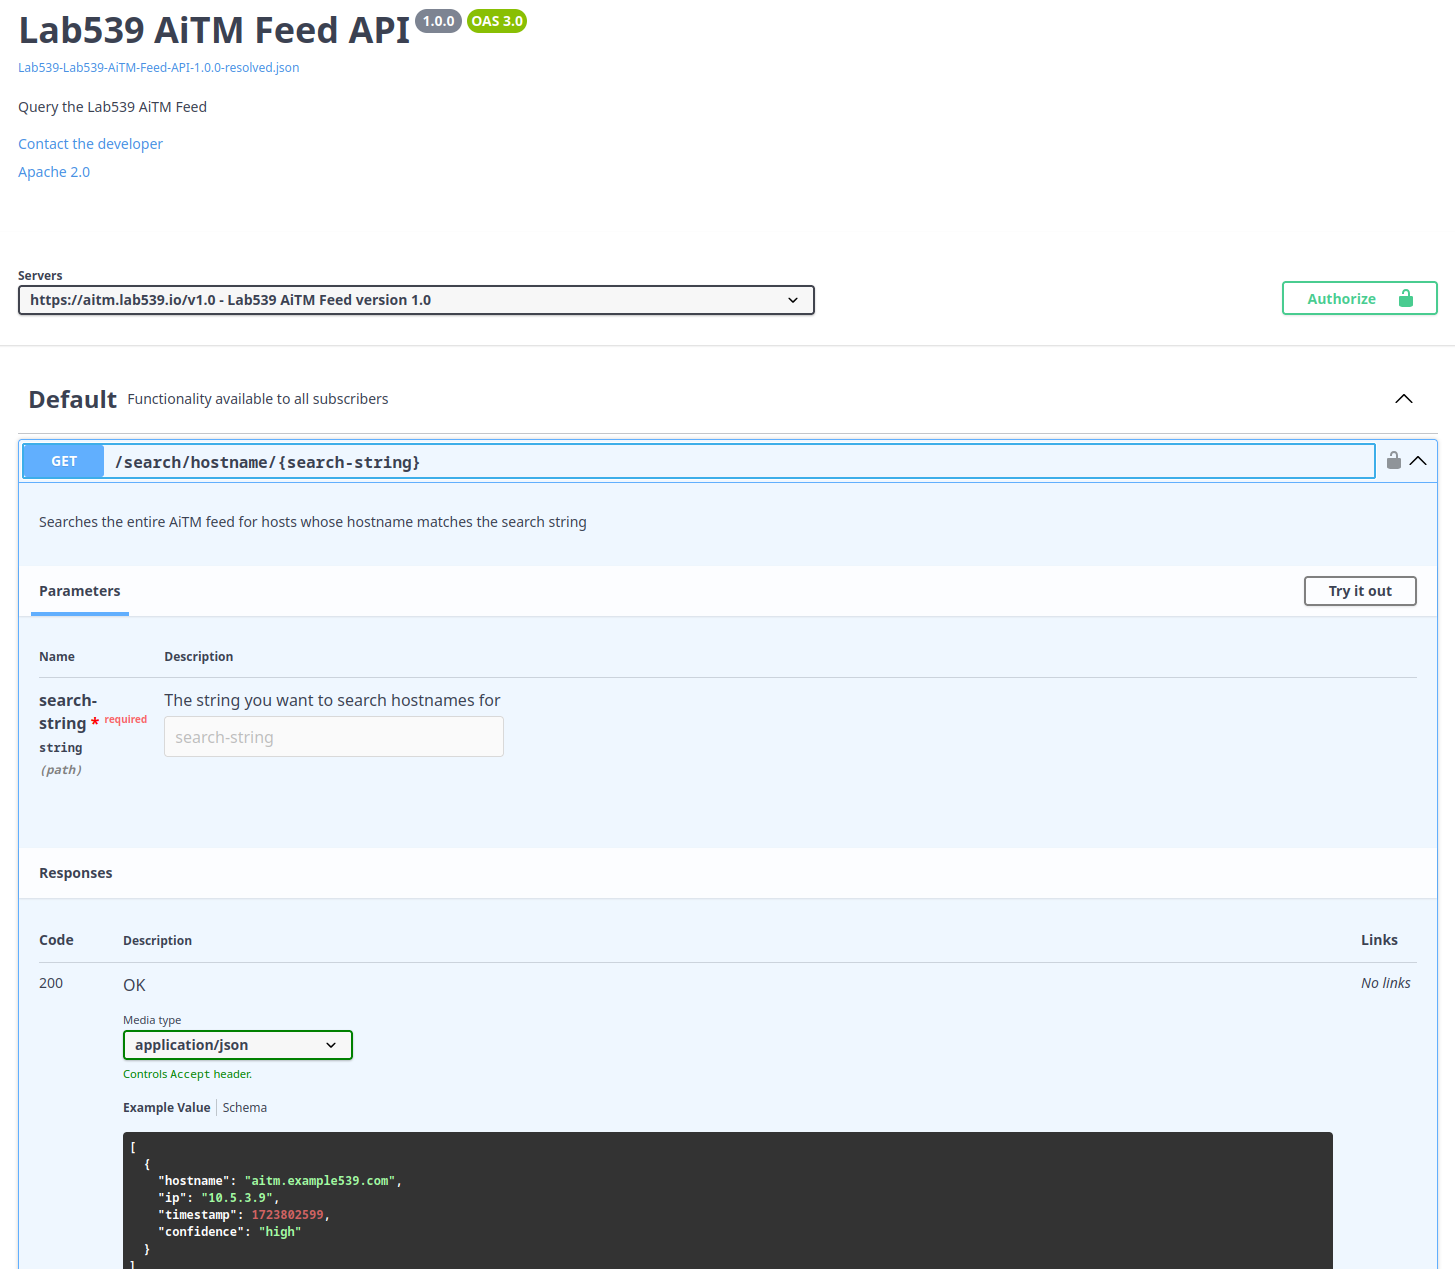Click the endpoint description about searching hostnames

click(x=313, y=522)
